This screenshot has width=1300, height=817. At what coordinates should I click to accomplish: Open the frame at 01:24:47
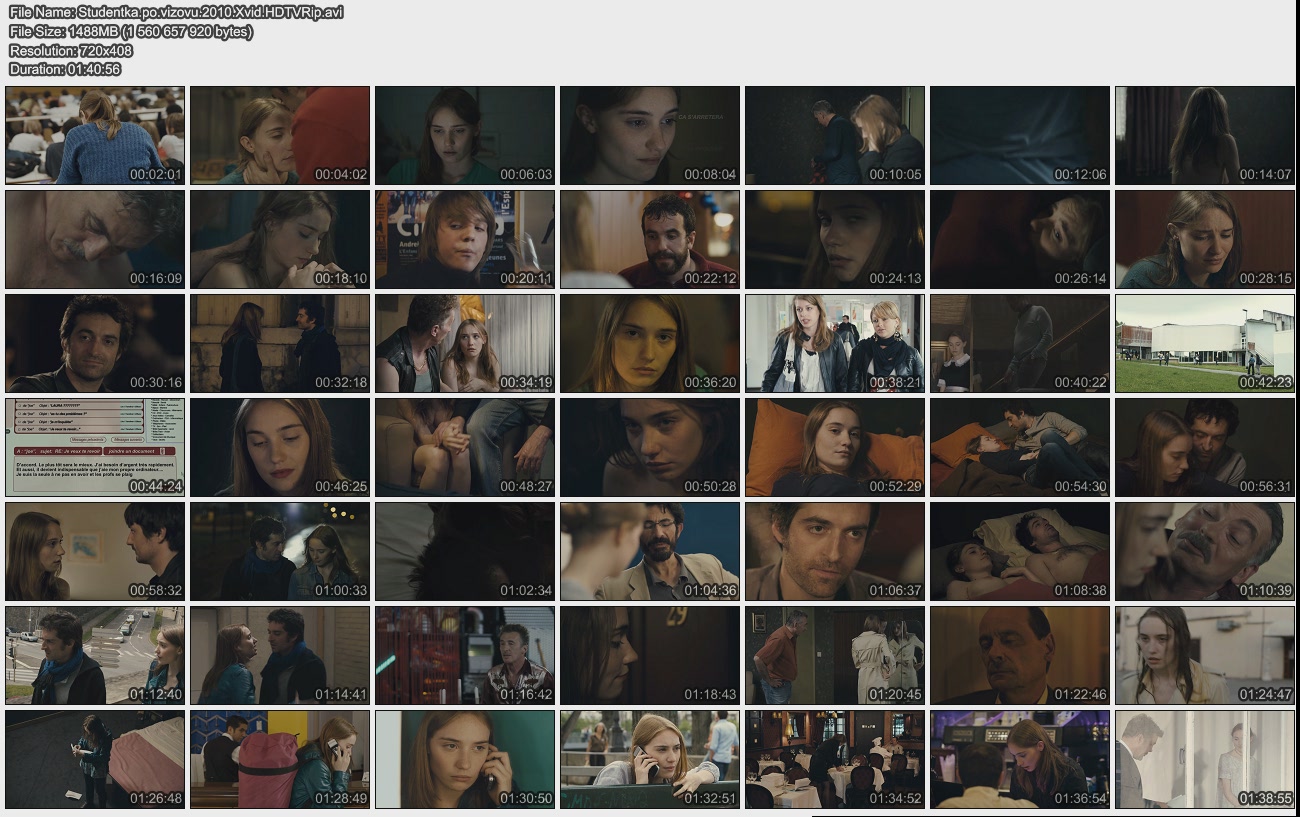tap(1205, 655)
